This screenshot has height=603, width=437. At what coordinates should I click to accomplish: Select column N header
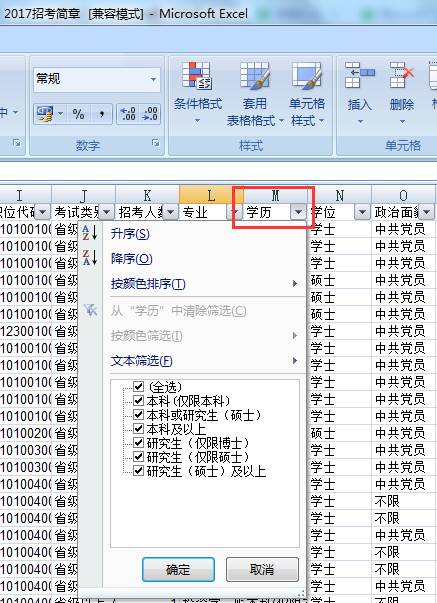339,195
